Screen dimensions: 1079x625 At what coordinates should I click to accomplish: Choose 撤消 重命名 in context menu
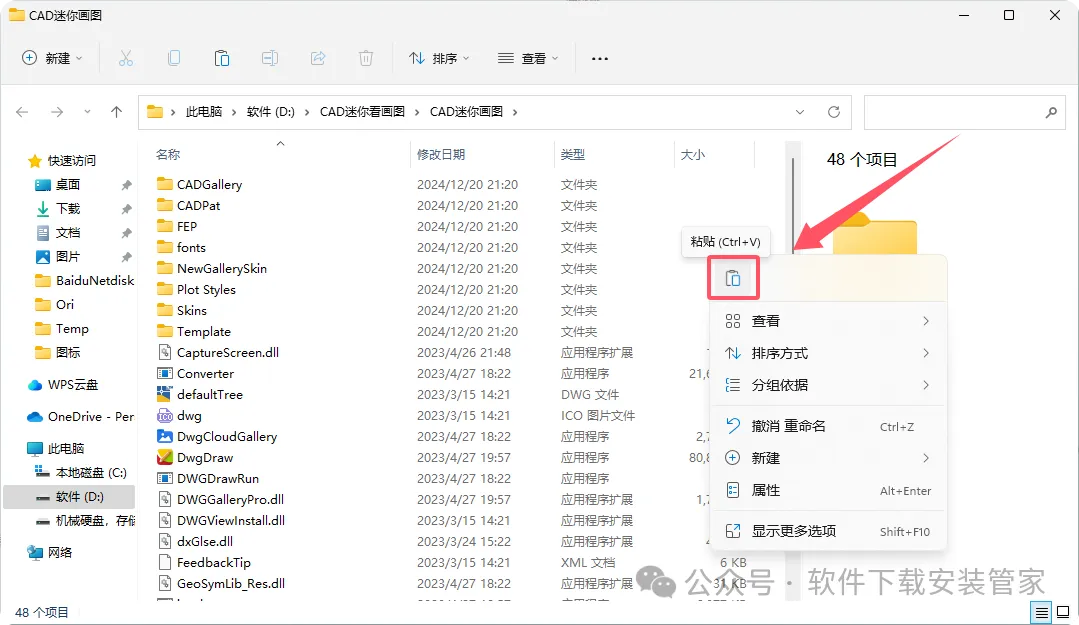pyautogui.click(x=828, y=426)
